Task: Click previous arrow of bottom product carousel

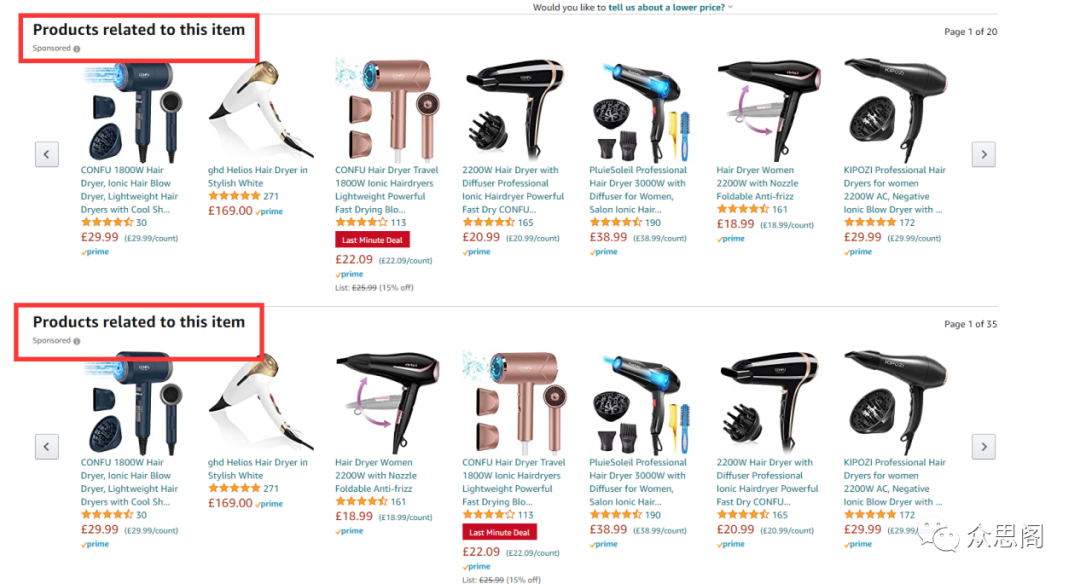Action: [47, 446]
